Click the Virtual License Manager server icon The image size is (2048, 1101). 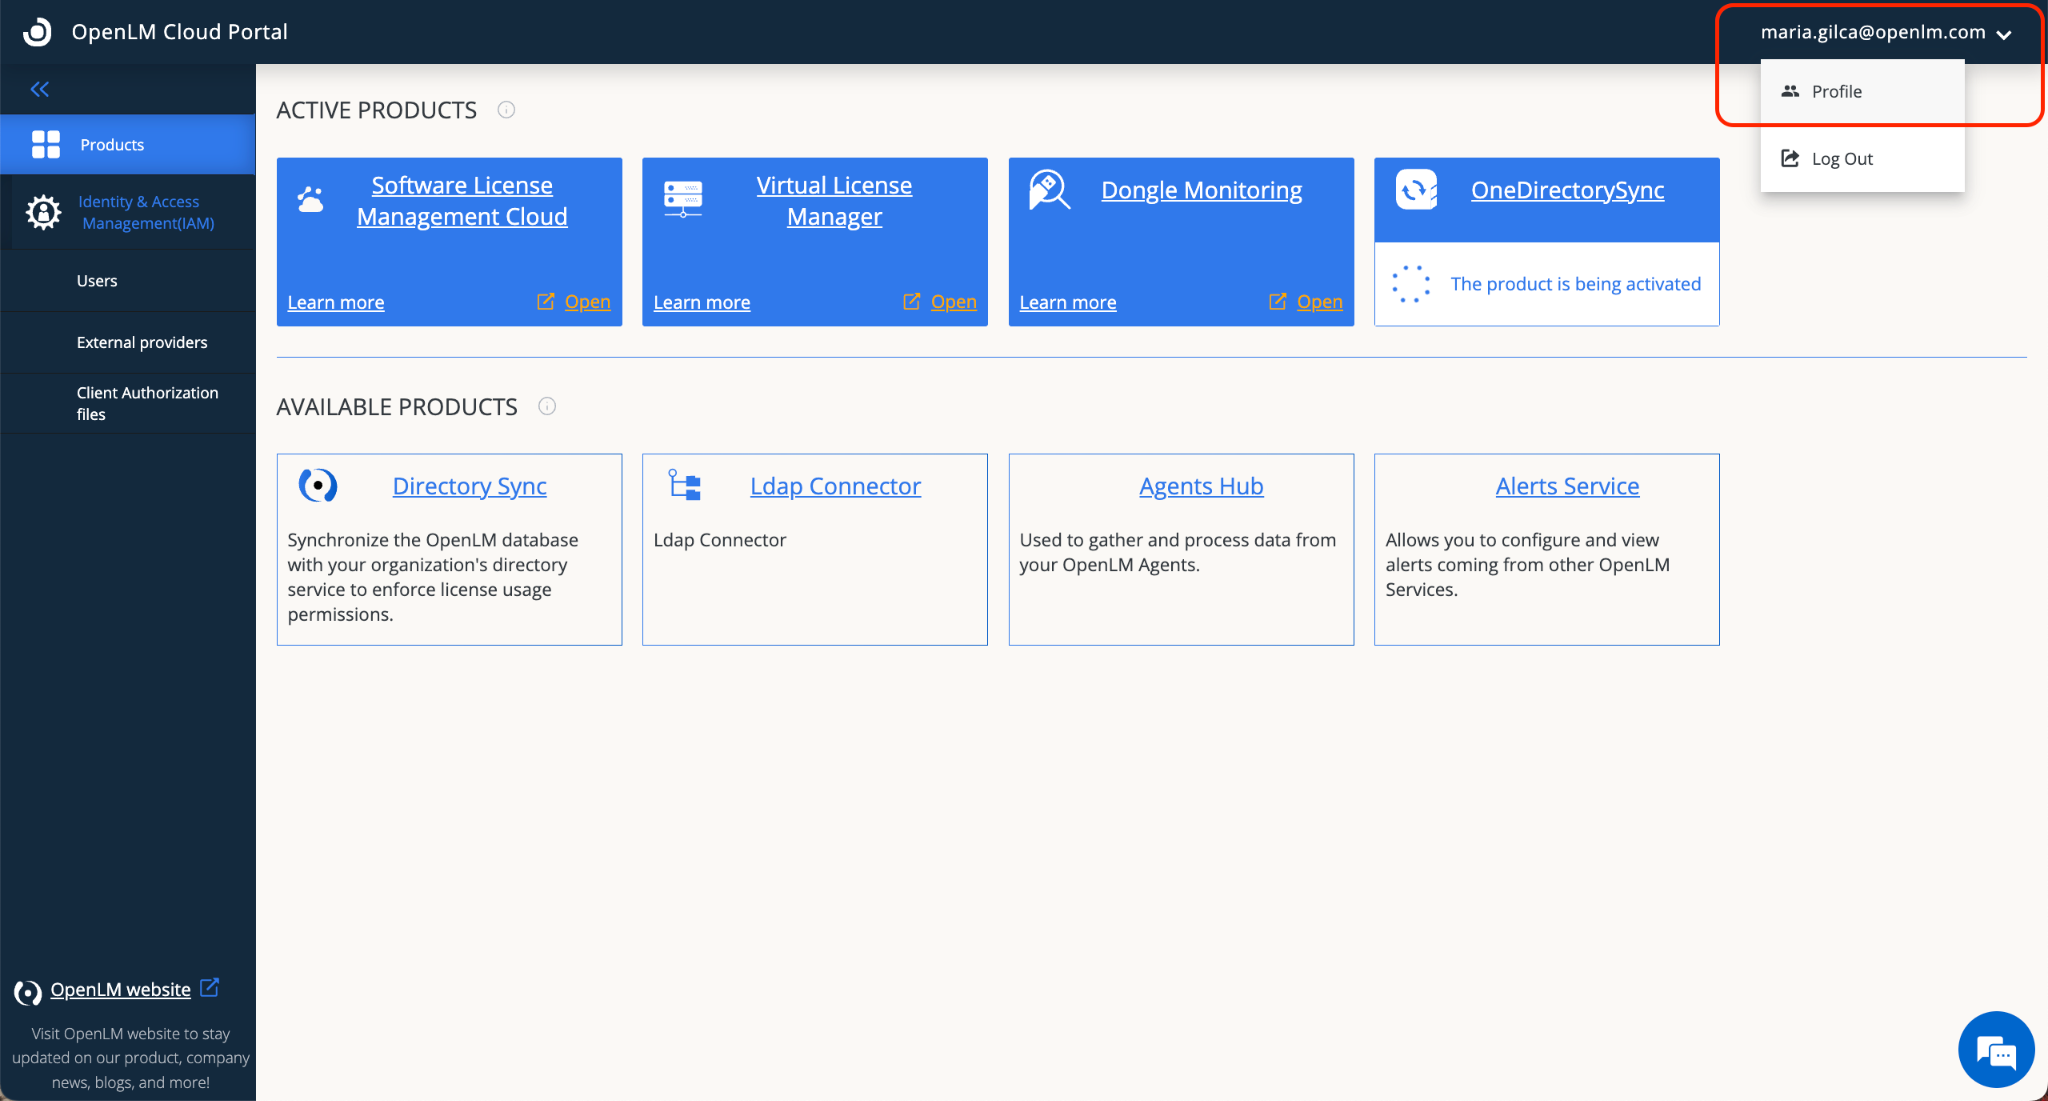683,197
